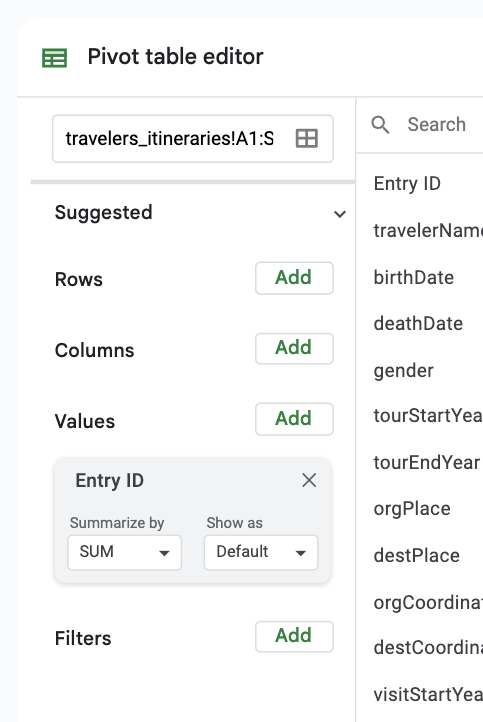The image size is (483, 722).
Task: Open the Show as Default dropdown
Action: 261,552
